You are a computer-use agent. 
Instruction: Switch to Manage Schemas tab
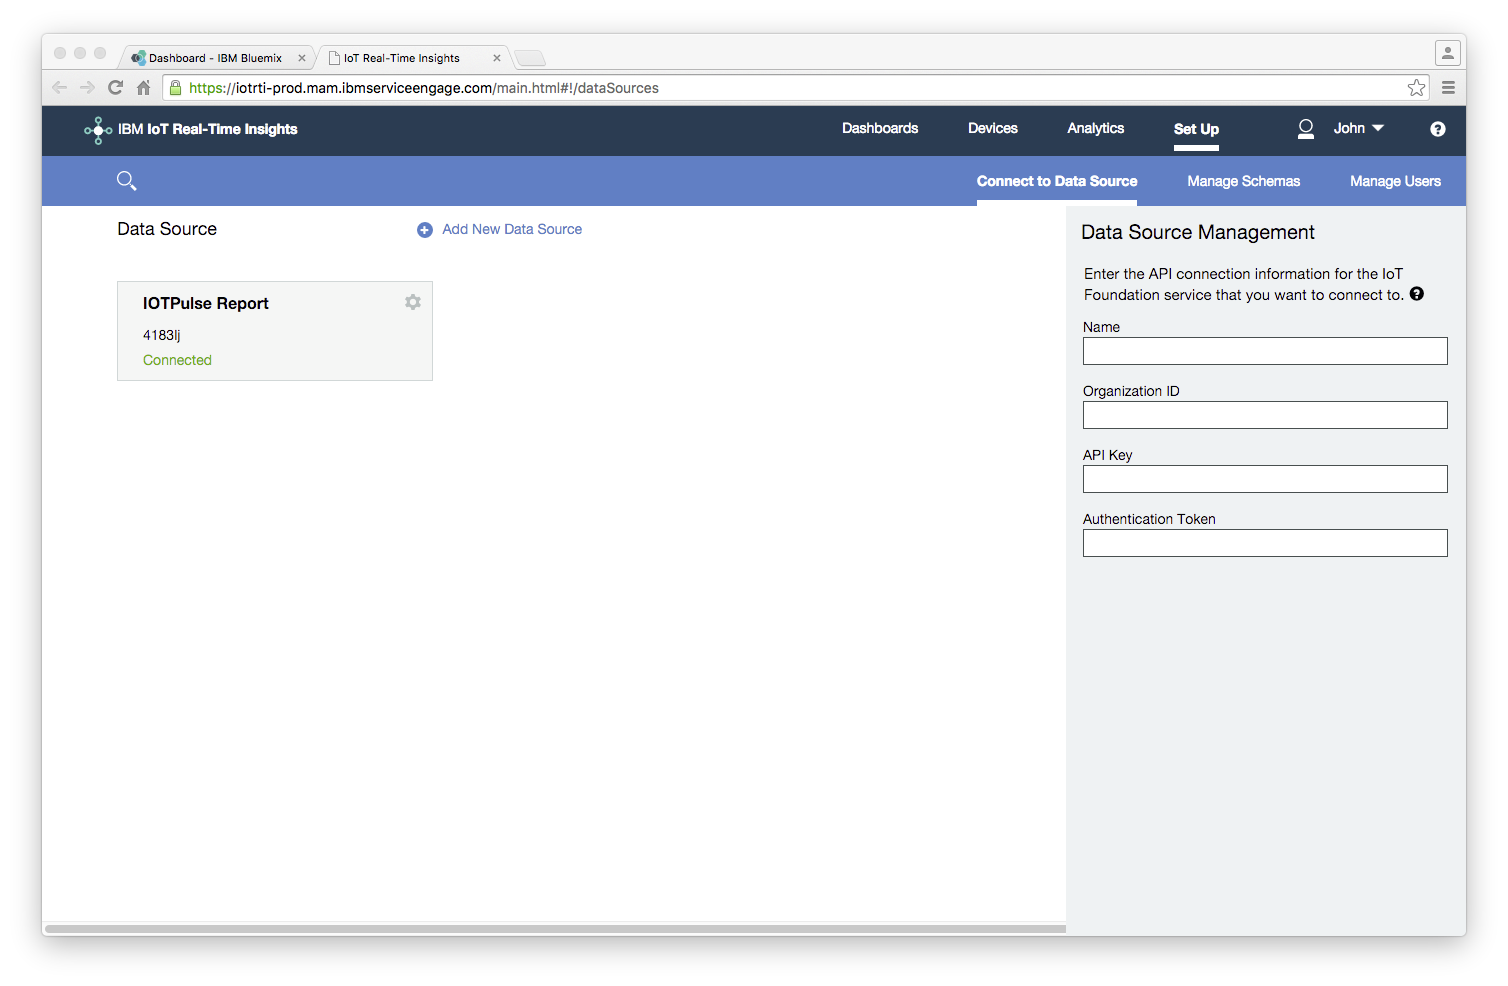coord(1244,182)
